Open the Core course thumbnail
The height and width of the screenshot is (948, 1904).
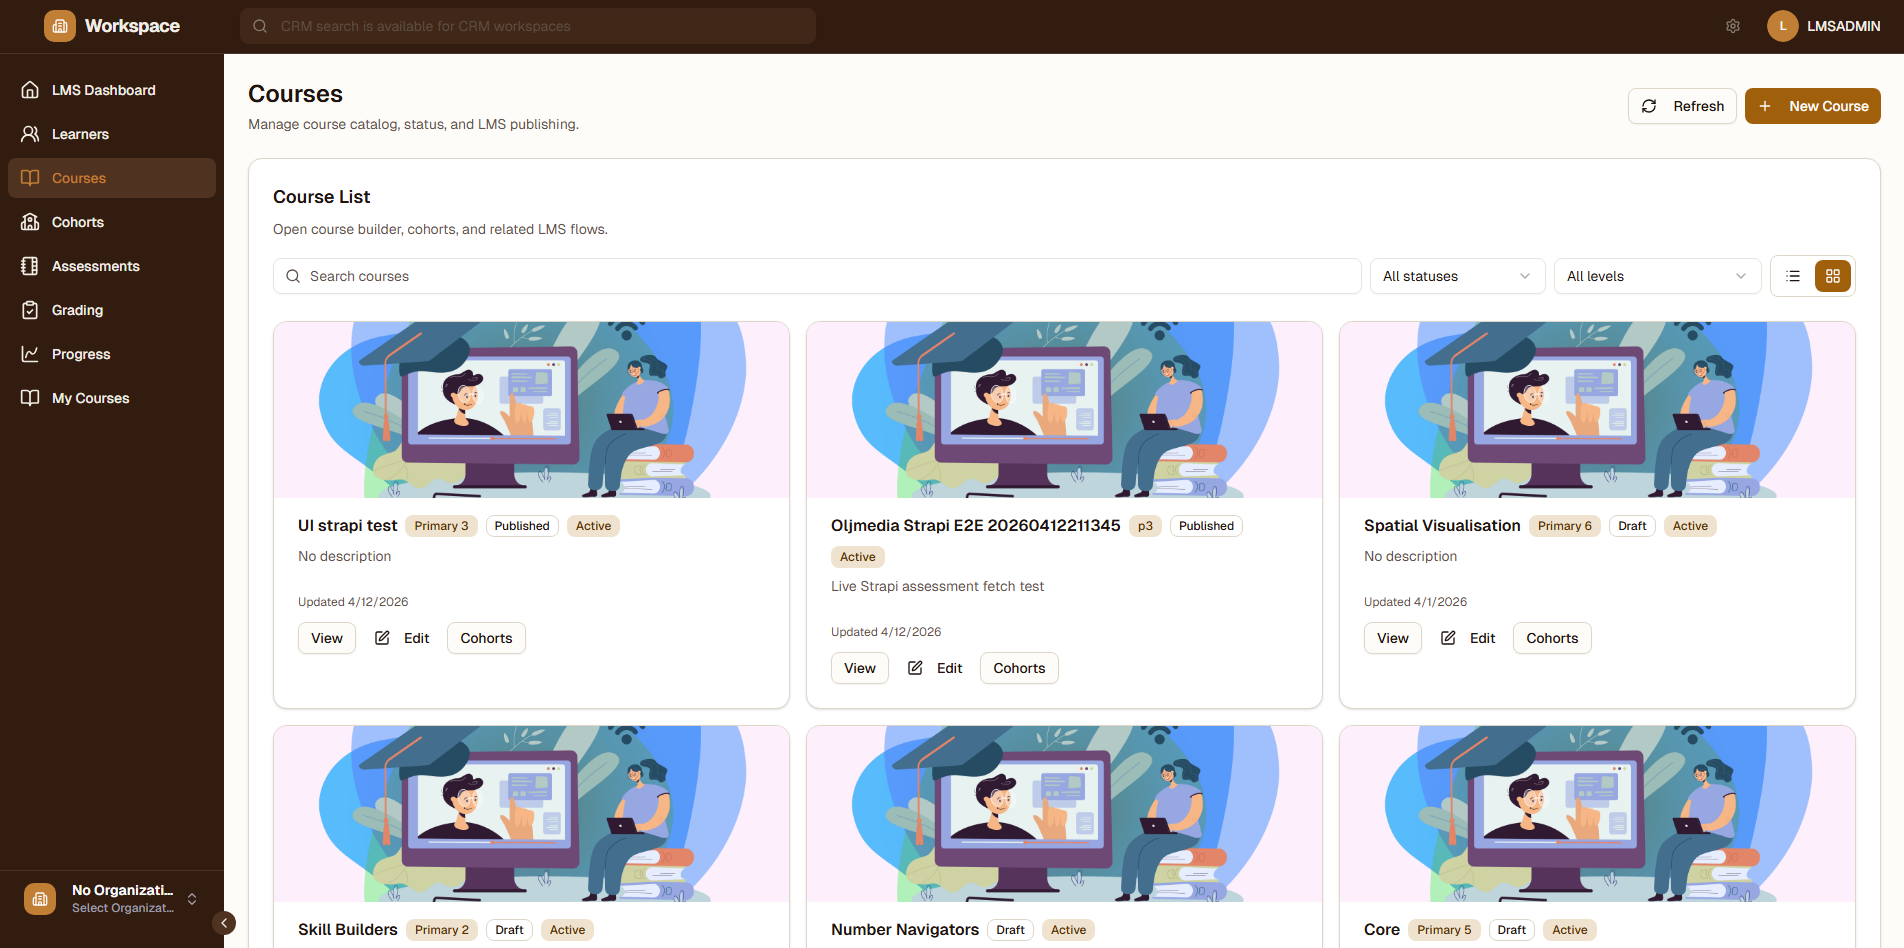point(1597,814)
